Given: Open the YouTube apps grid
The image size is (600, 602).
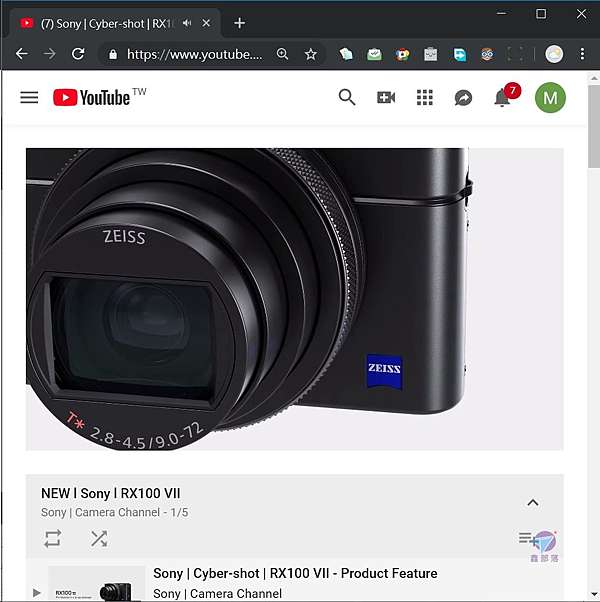Looking at the screenshot, I should click(425, 98).
